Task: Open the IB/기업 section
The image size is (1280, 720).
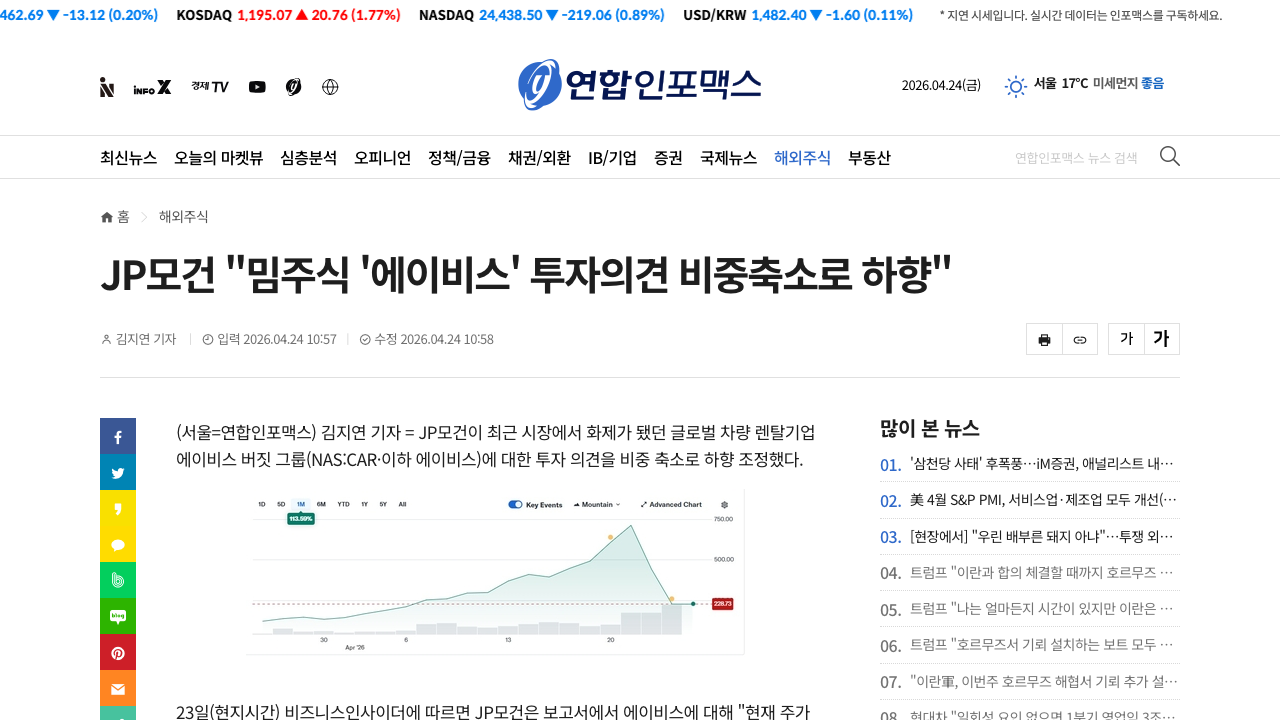Action: click(612, 158)
